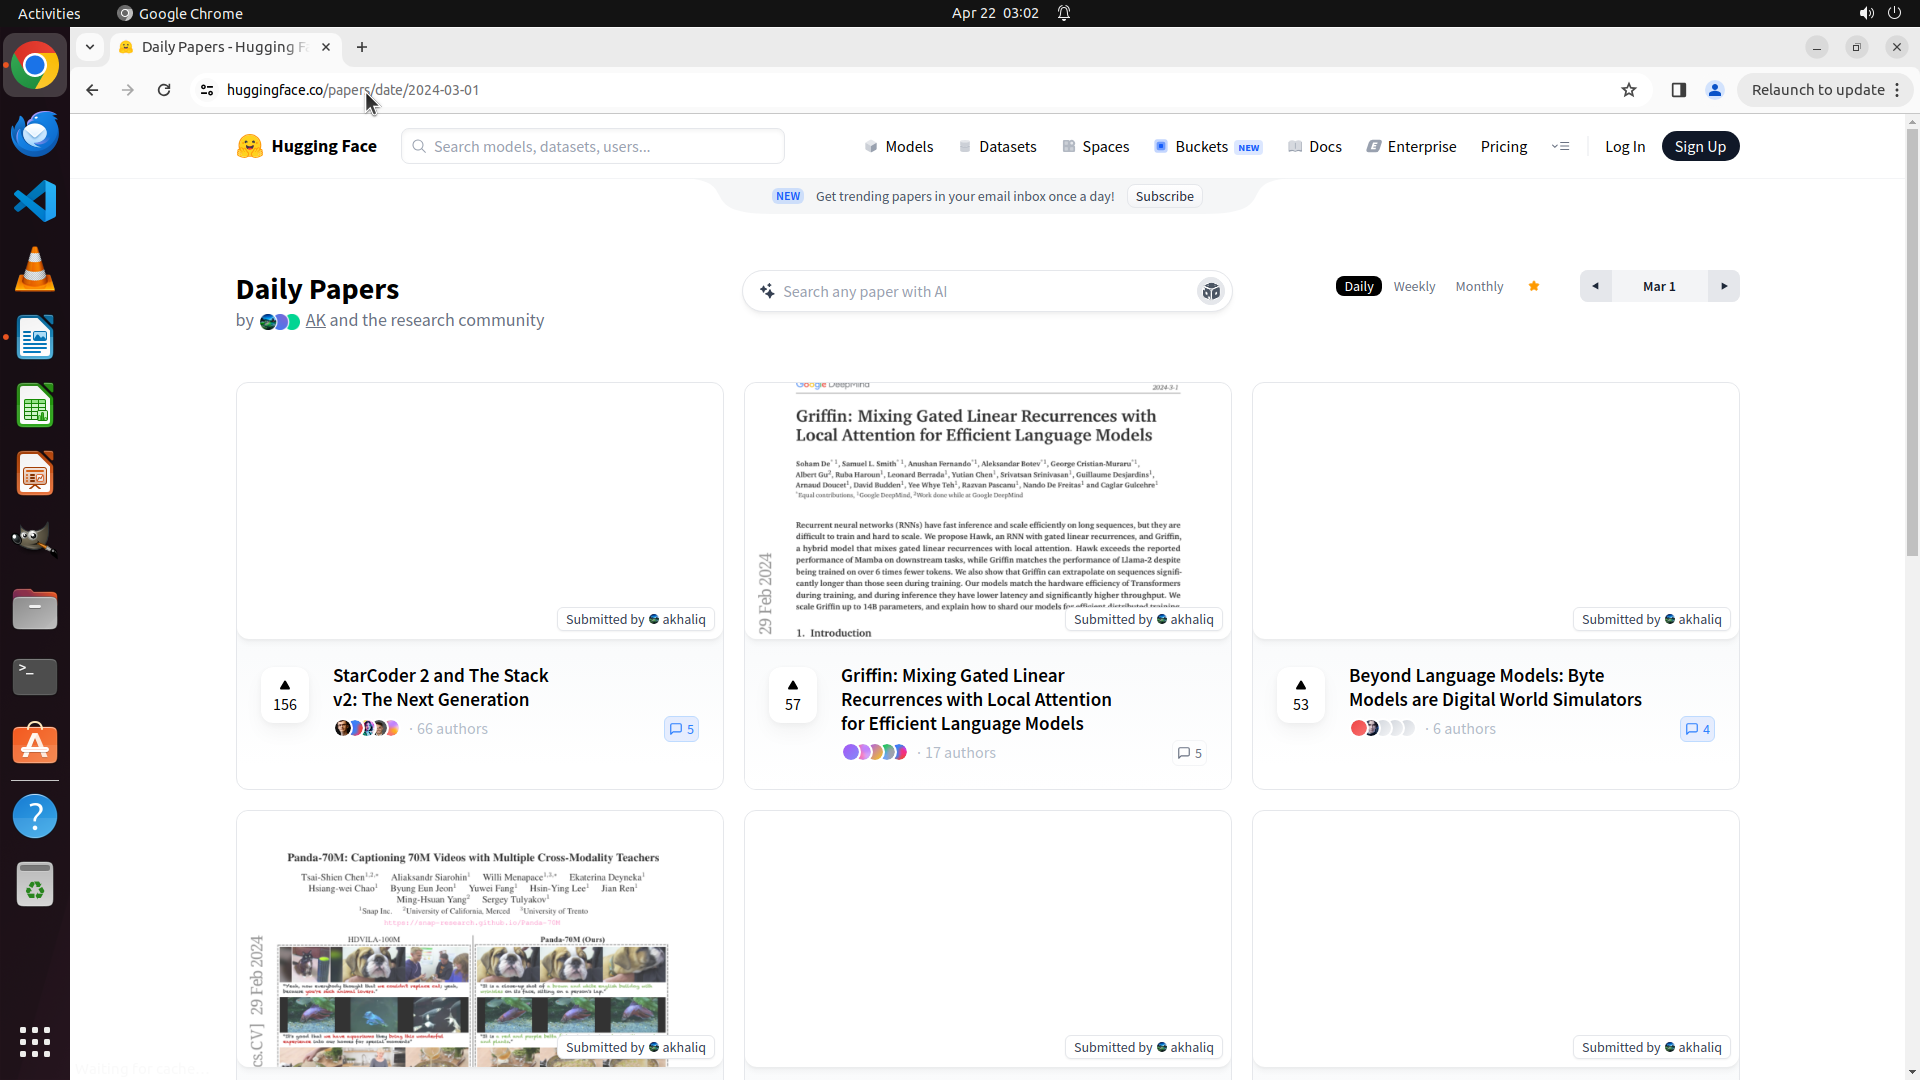Bookmark this page with the star icon
Viewport: 1920px width, 1080px height.
click(1629, 90)
